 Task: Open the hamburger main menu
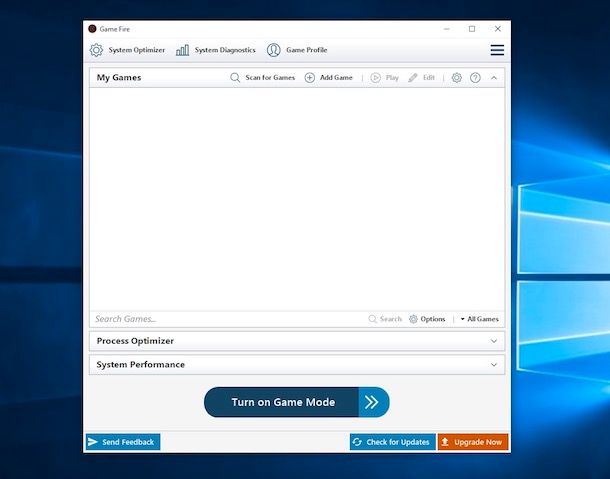coord(497,50)
